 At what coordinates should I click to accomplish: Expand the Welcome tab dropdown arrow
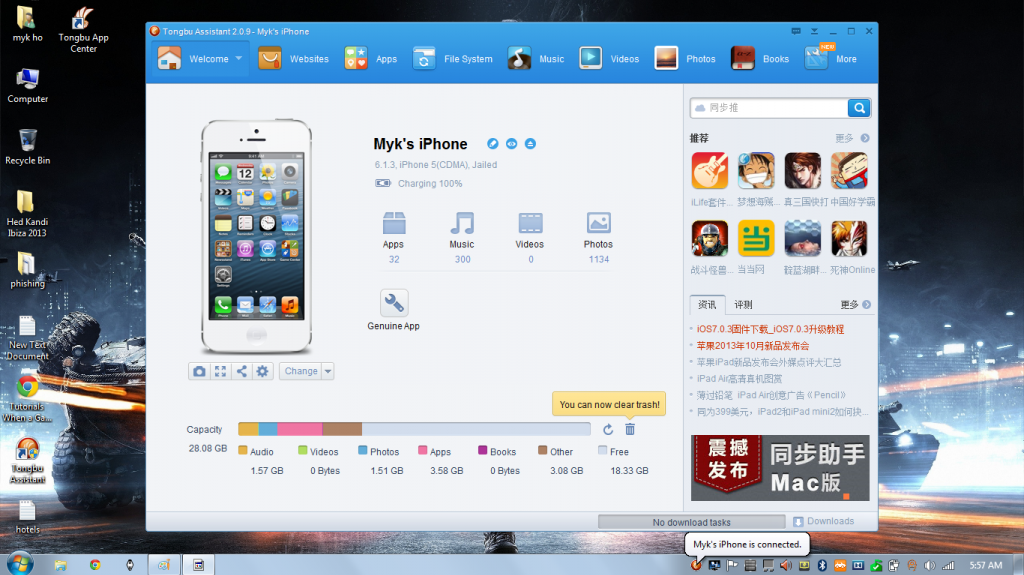tap(240, 59)
